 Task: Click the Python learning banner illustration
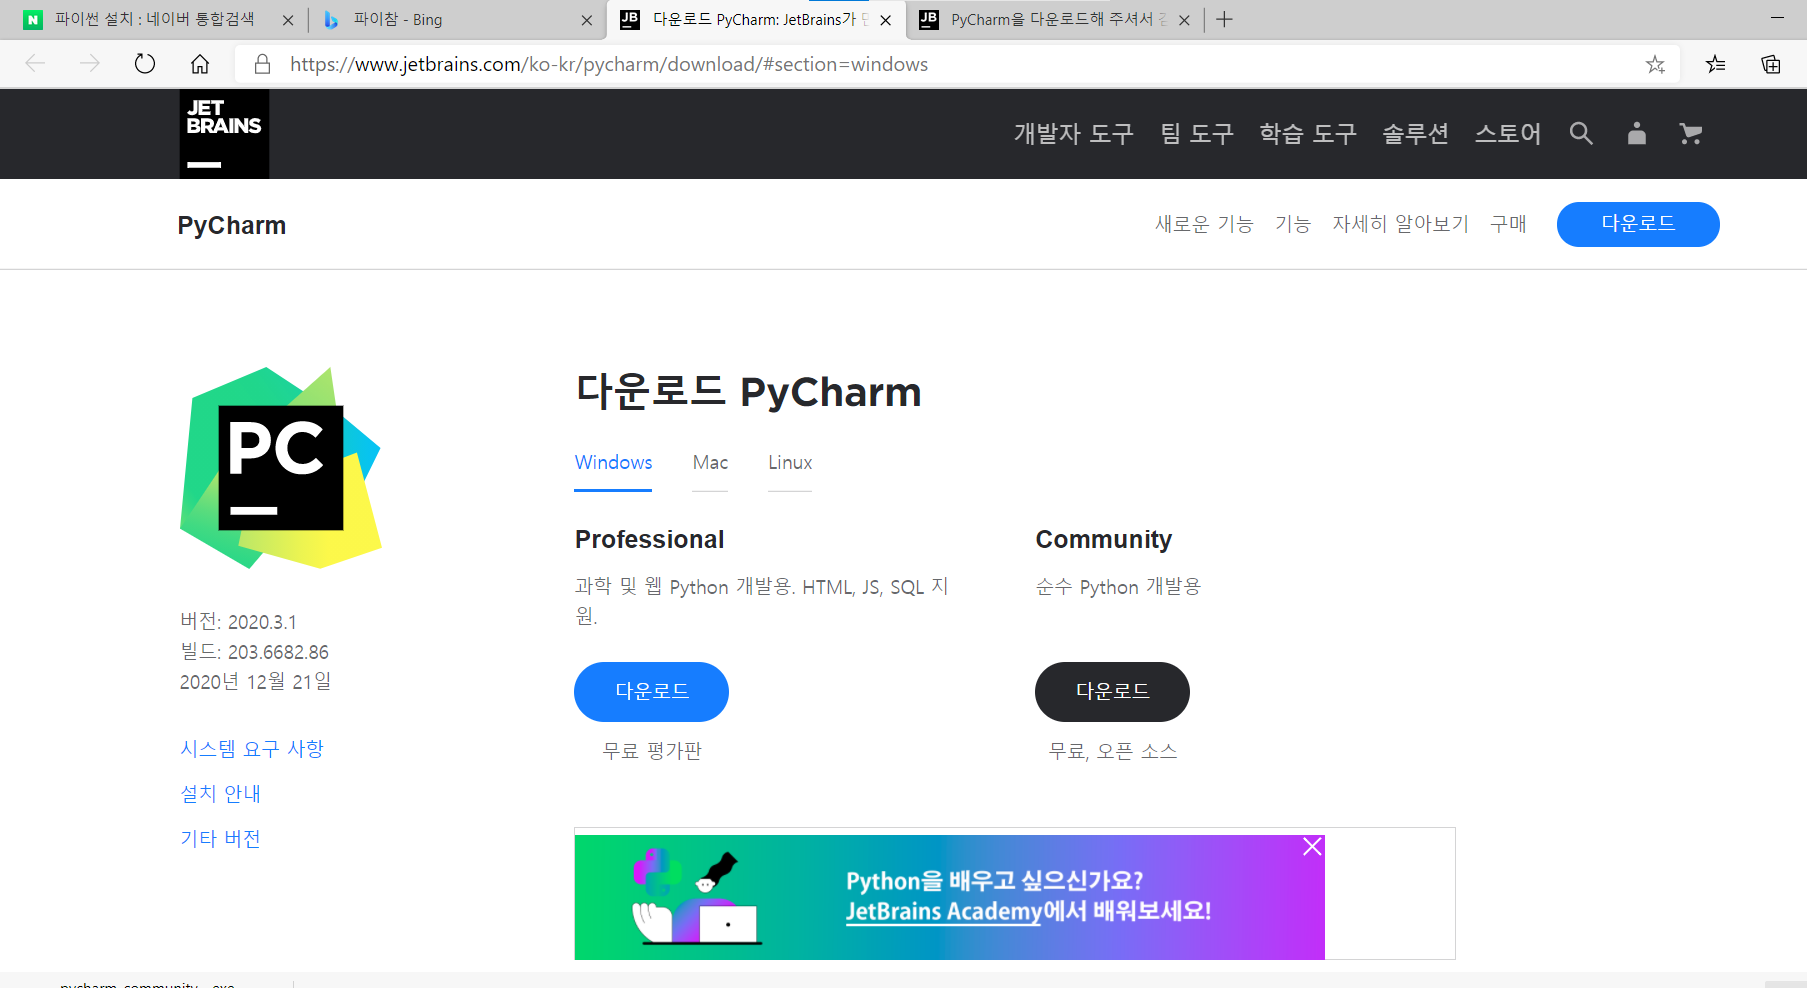coord(697,897)
